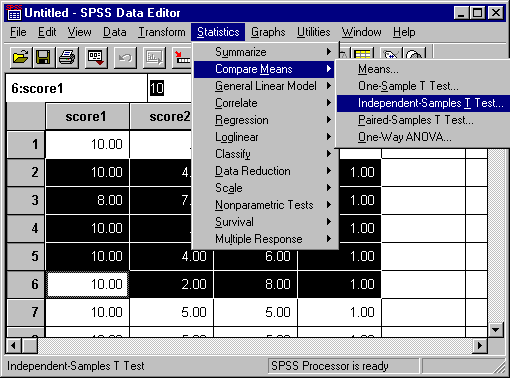Screen dimensions: 510x378
Task: Click the horizontal scrollbar right arrow
Action: pos(480,345)
